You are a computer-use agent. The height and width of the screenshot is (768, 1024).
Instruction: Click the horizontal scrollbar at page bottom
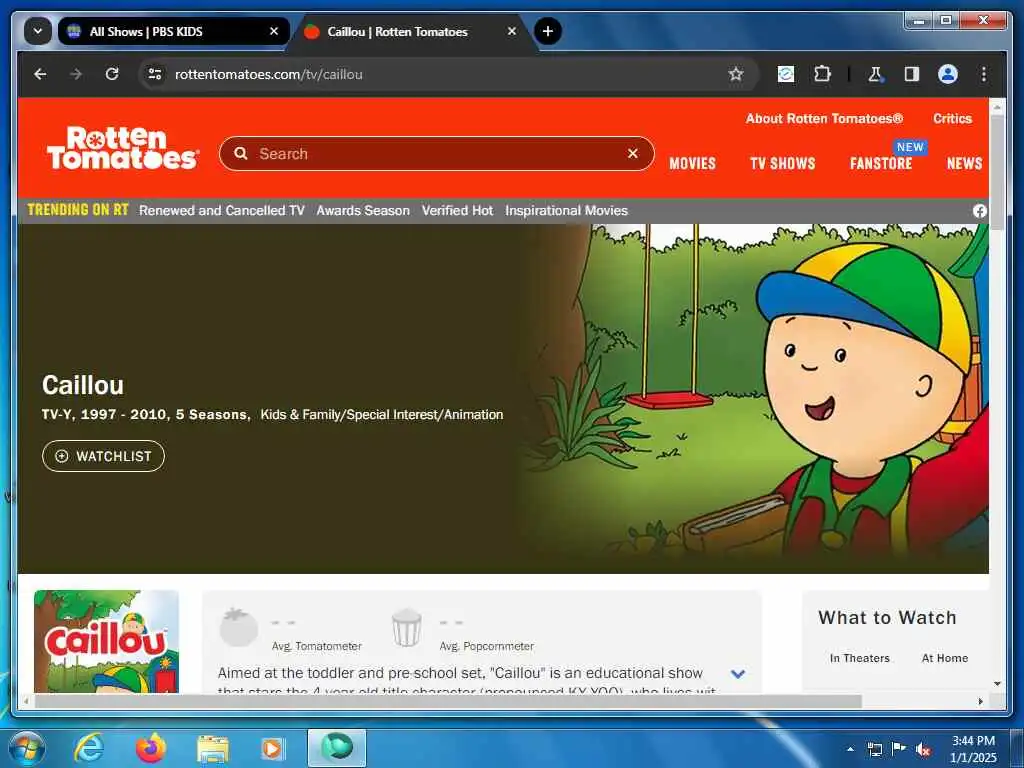[x=448, y=701]
